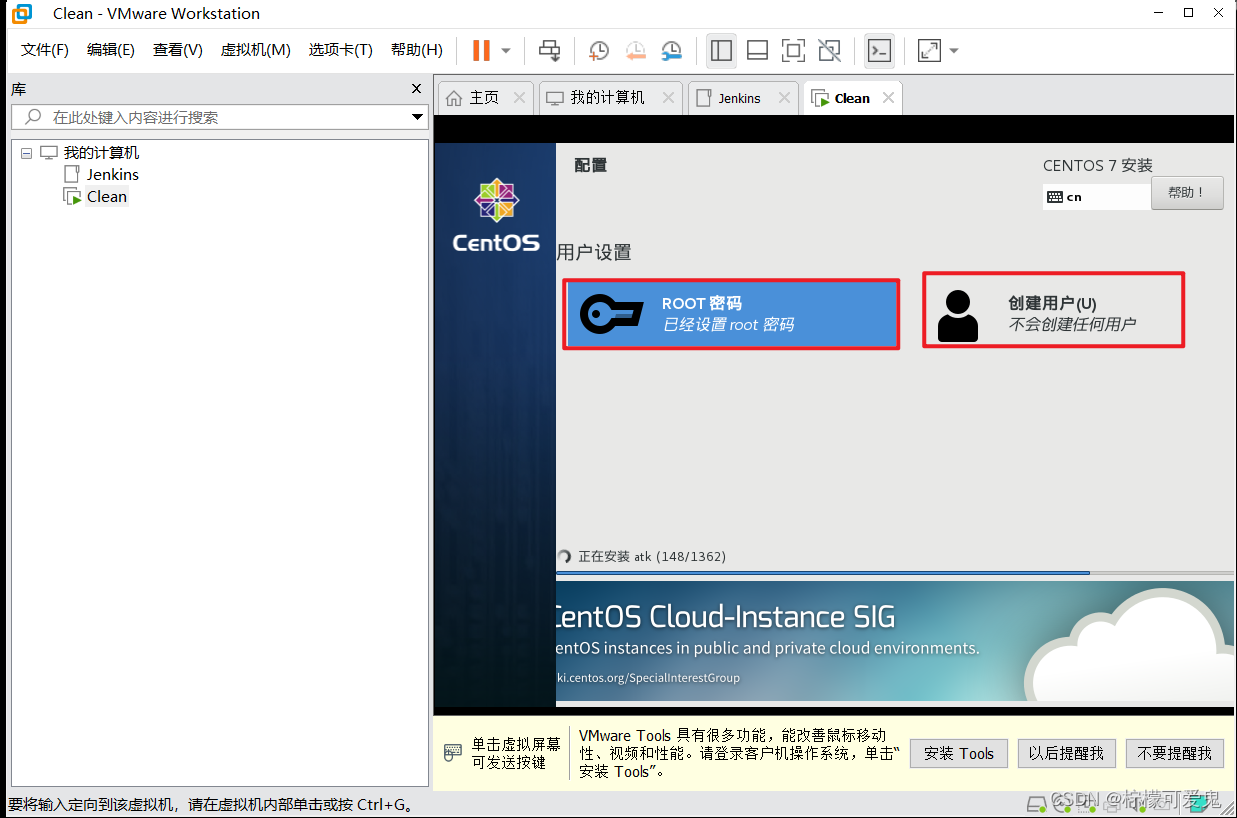Click the 以后提醒我 button
This screenshot has width=1237, height=818.
point(1066,754)
